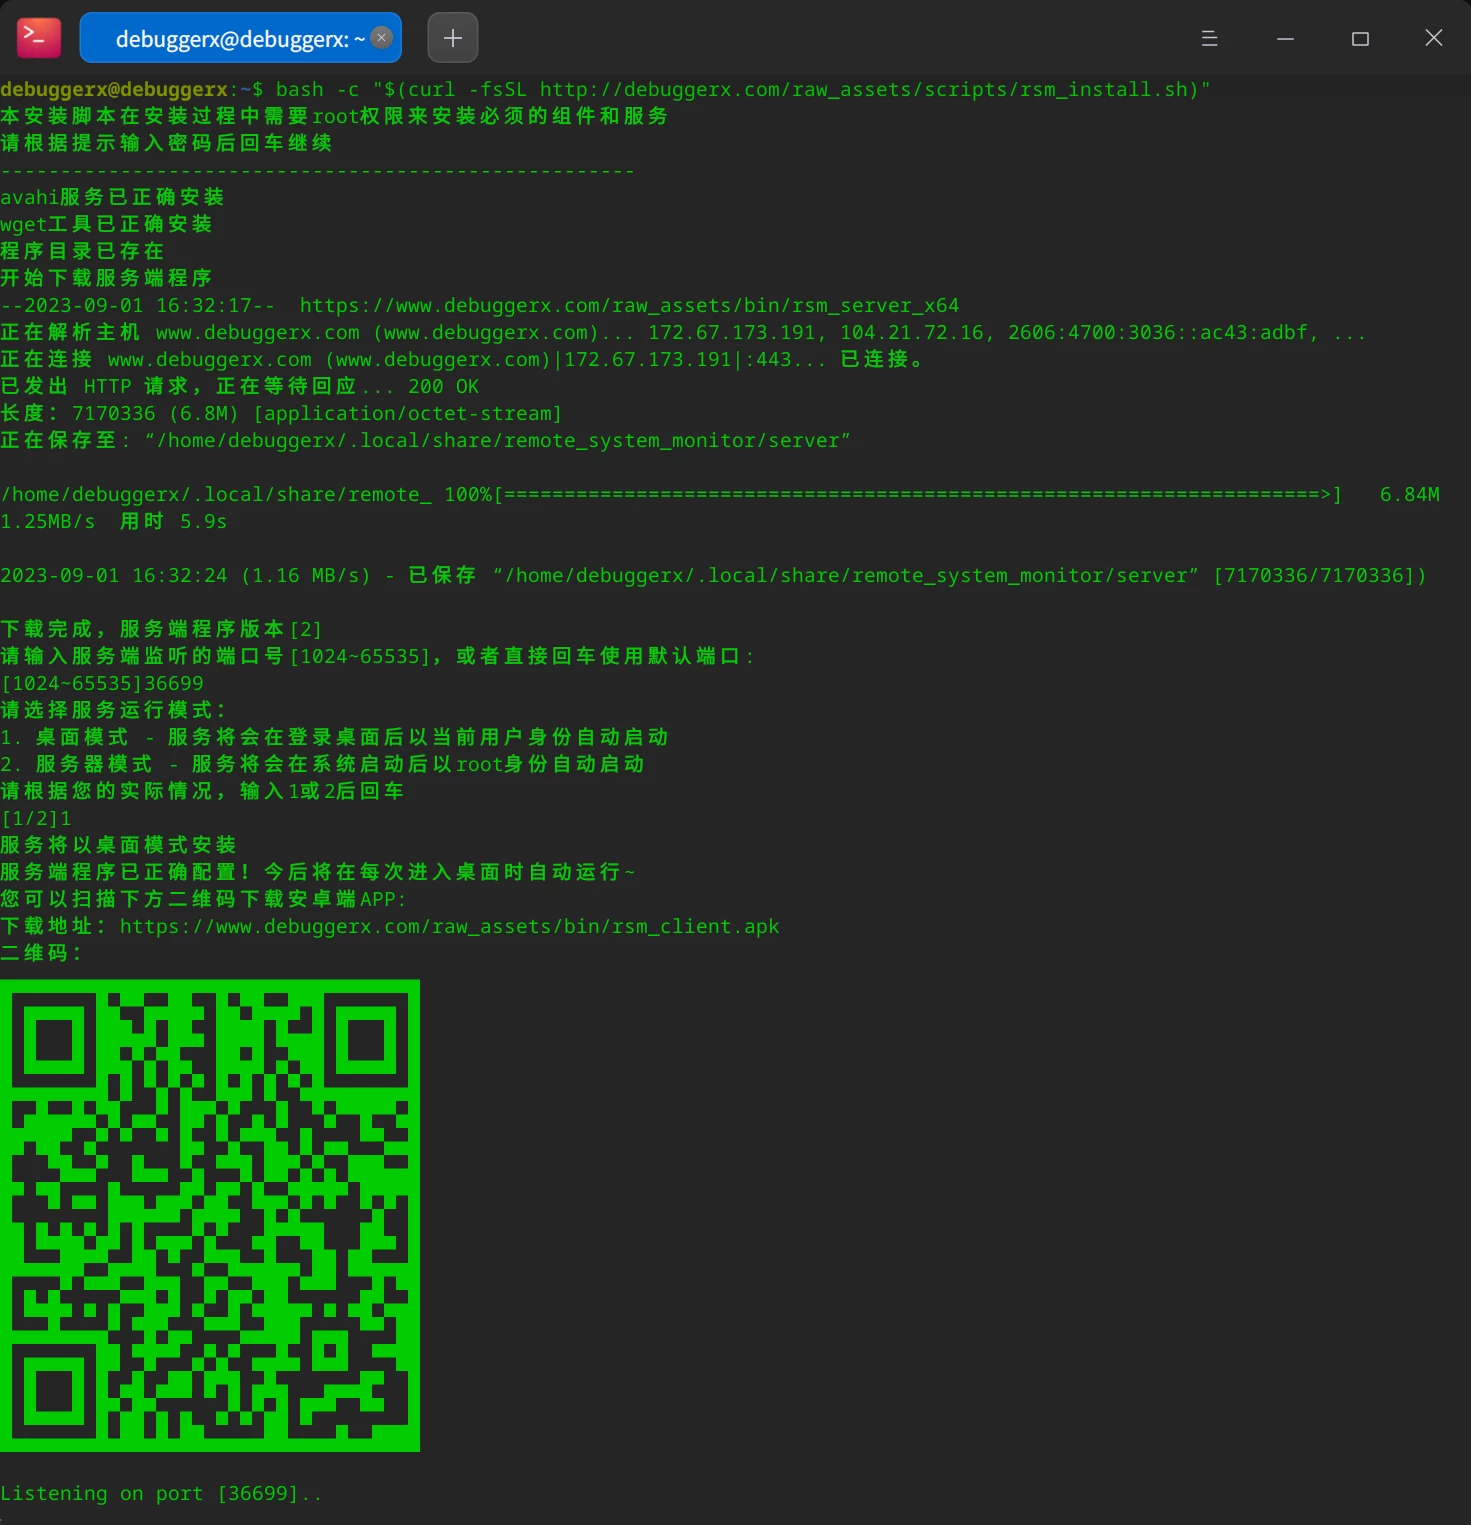Click the 'wget工具已正确安装' line
The image size is (1471, 1525).
point(106,225)
